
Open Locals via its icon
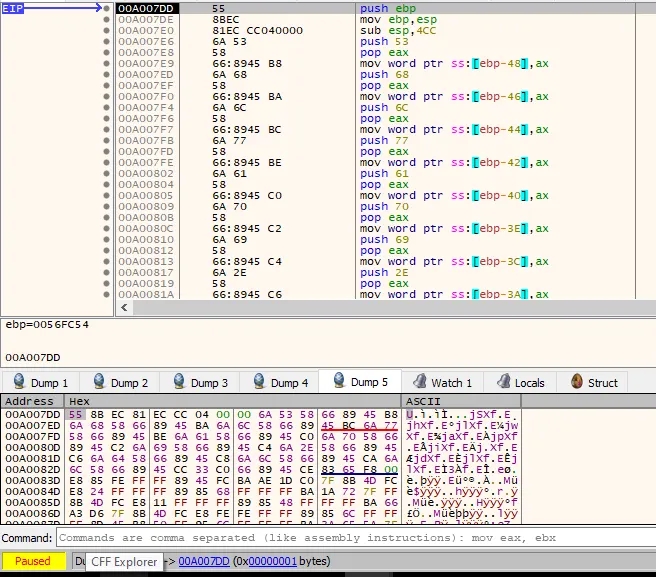(x=500, y=382)
